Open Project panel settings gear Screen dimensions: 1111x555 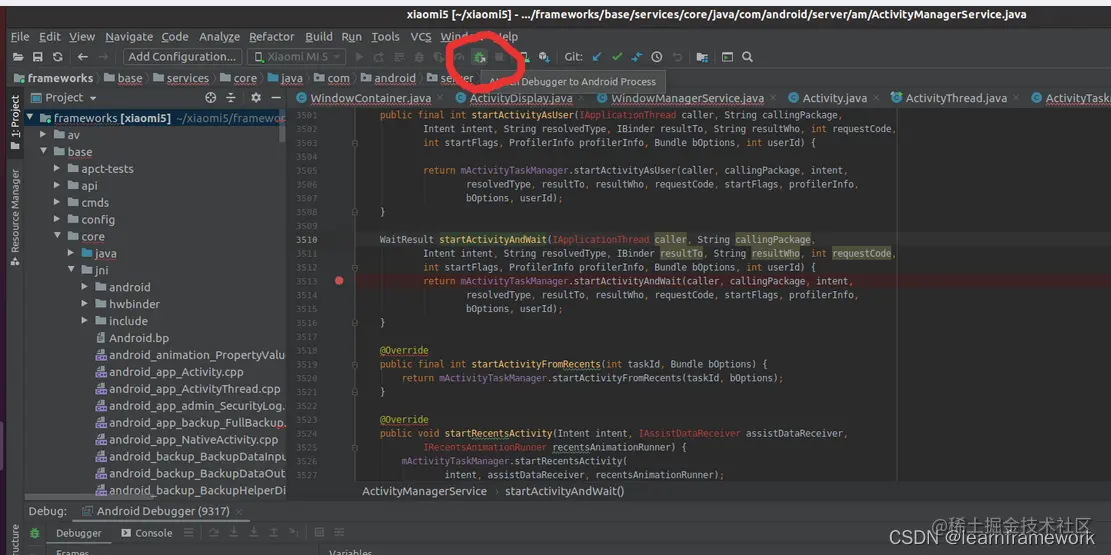(x=256, y=98)
